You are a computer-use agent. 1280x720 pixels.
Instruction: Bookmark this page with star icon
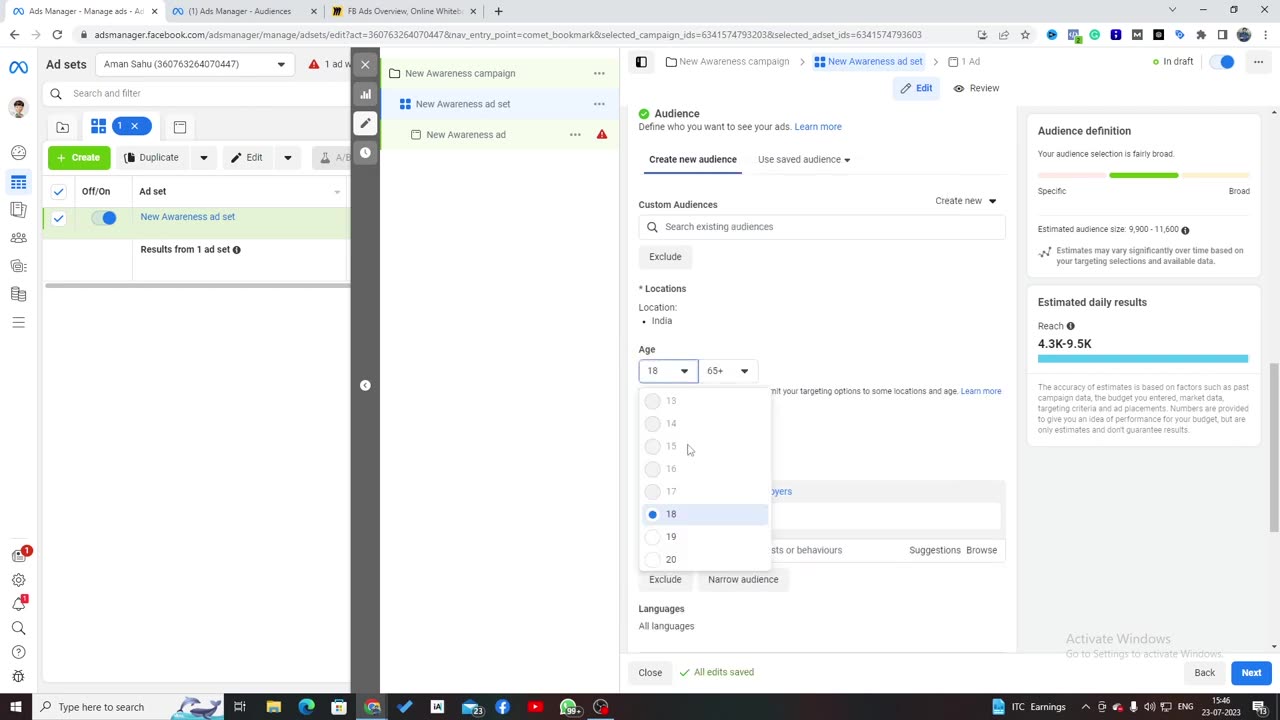click(1025, 35)
